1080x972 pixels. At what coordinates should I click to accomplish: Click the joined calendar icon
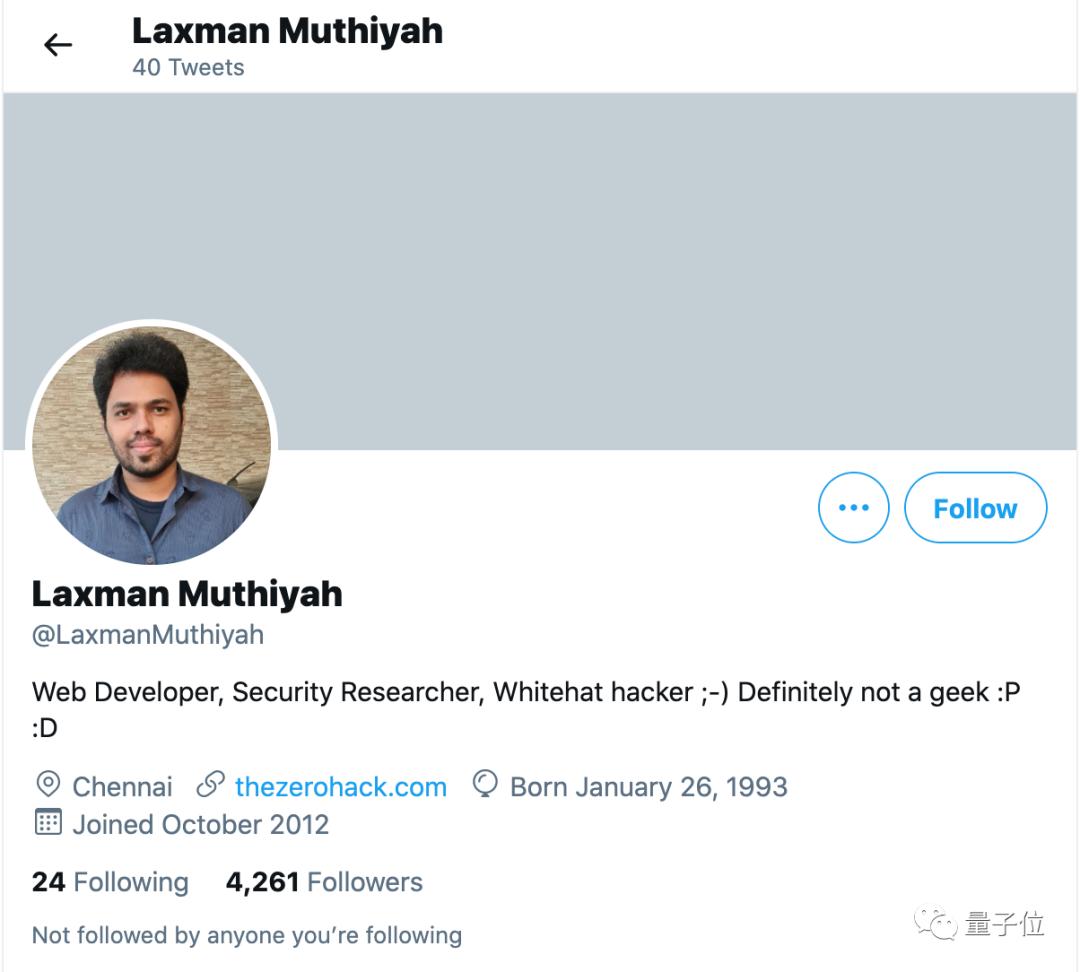47,824
